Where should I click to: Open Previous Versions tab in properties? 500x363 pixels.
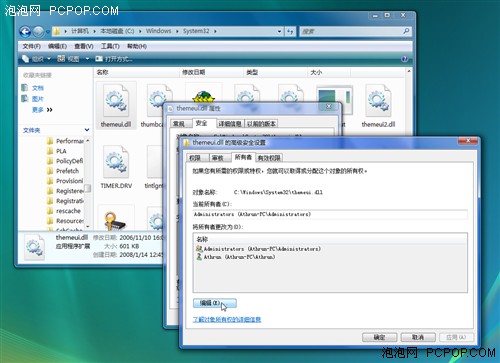[x=261, y=124]
